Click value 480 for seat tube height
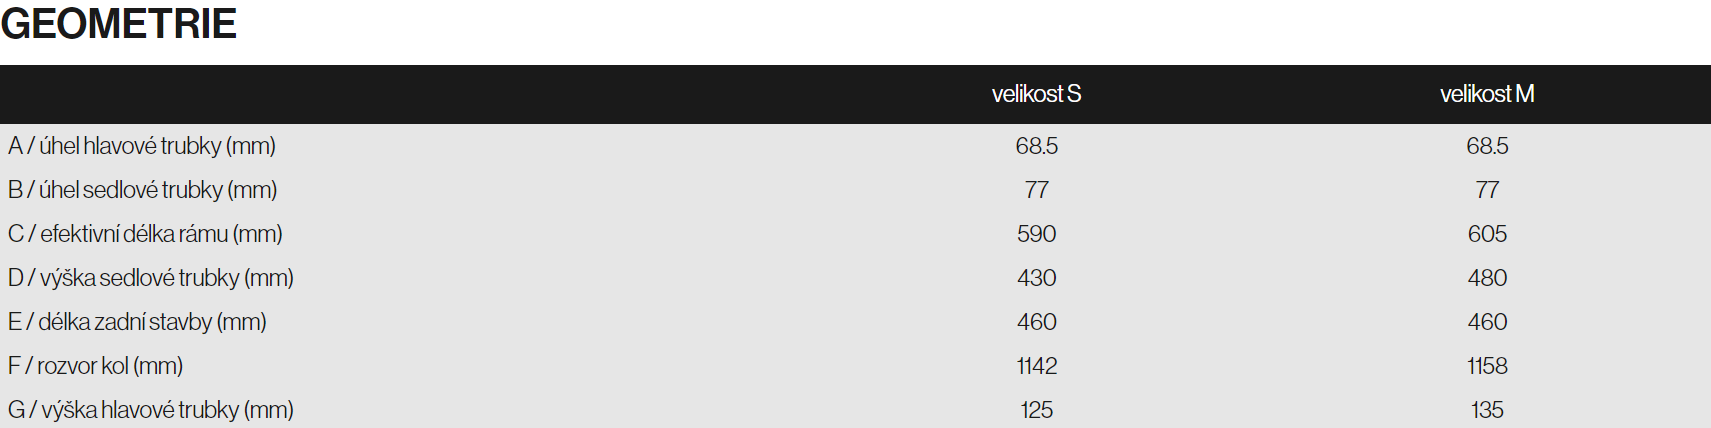The image size is (1711, 428). (x=1487, y=278)
